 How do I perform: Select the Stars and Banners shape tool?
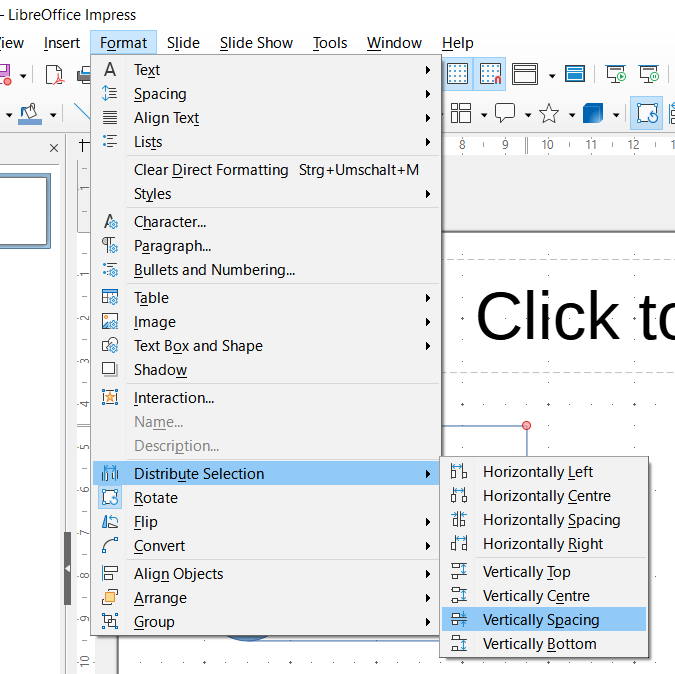[x=549, y=114]
